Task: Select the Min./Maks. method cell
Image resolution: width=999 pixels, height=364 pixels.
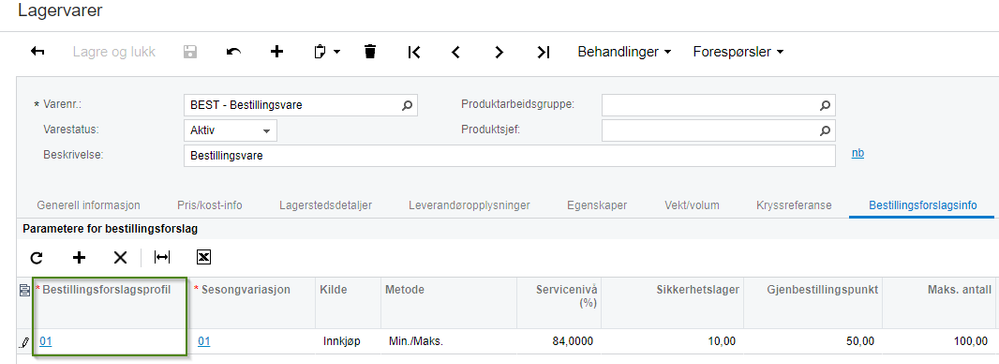Action: (449, 342)
